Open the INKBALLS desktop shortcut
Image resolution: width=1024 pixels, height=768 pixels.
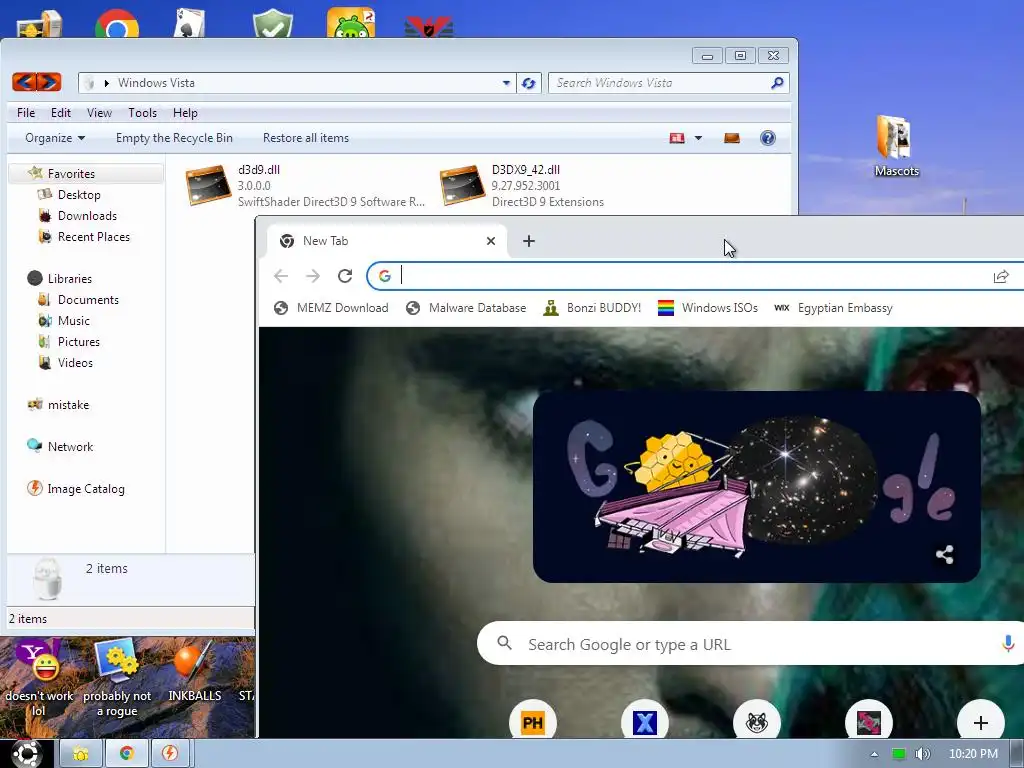point(194,671)
